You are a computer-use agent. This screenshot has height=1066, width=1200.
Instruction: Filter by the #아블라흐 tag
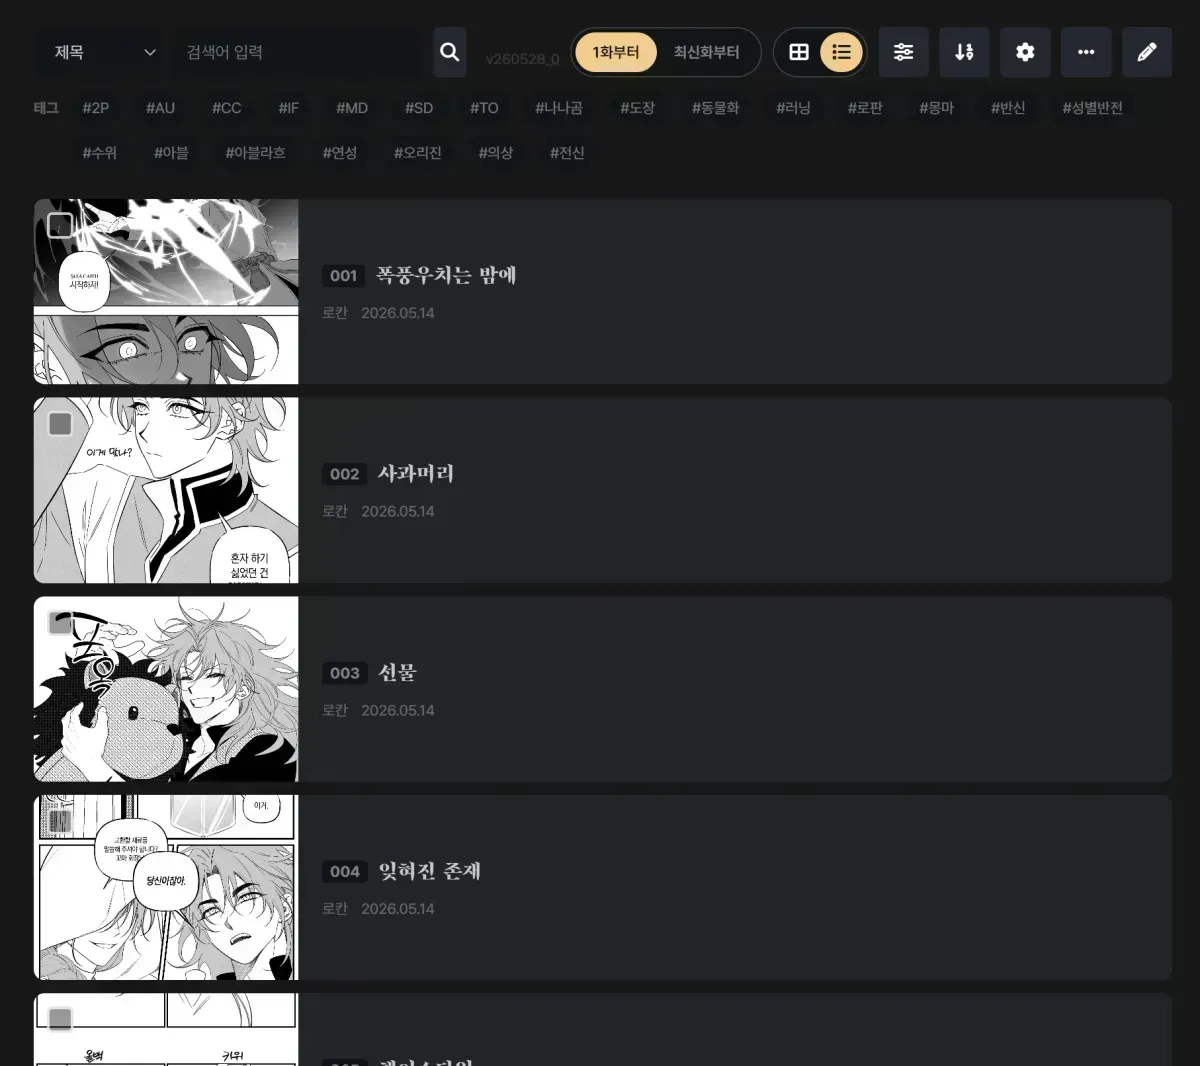[255, 153]
